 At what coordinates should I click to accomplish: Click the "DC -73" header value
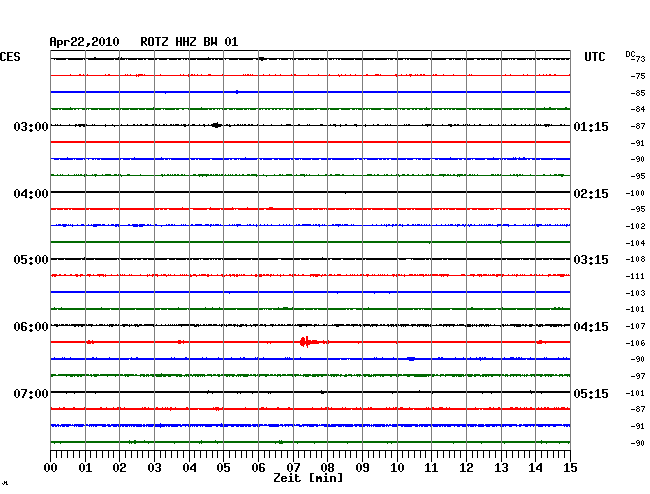(635, 57)
